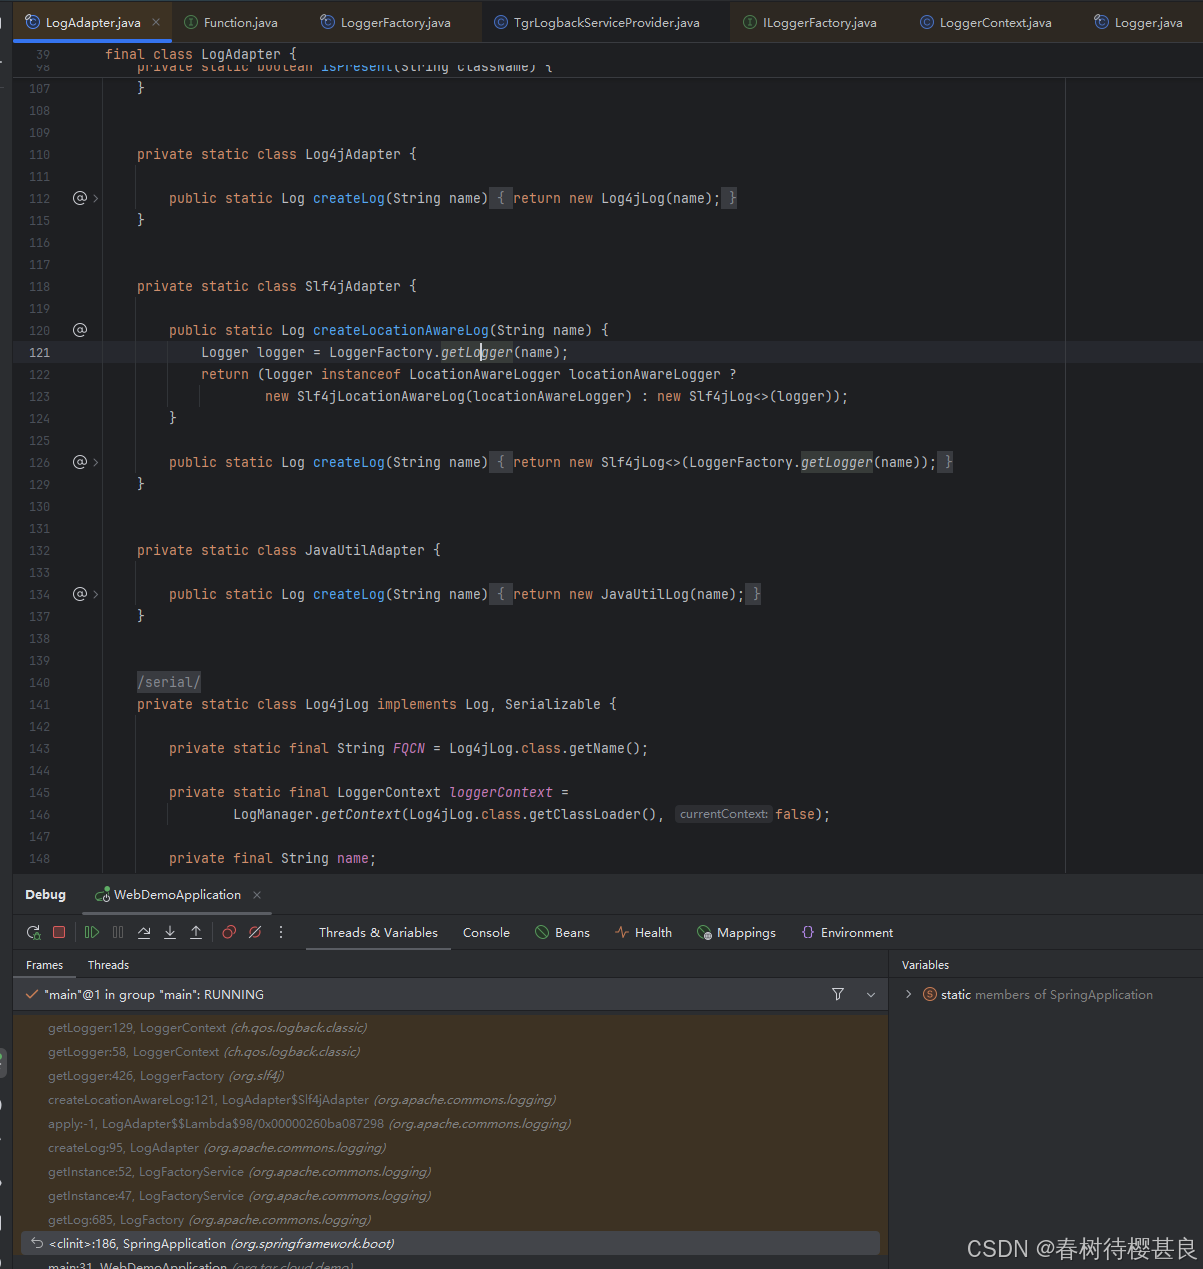The height and width of the screenshot is (1269, 1203).
Task: Select frame getInstance:52, LogFactoryService
Action: click(450, 1171)
